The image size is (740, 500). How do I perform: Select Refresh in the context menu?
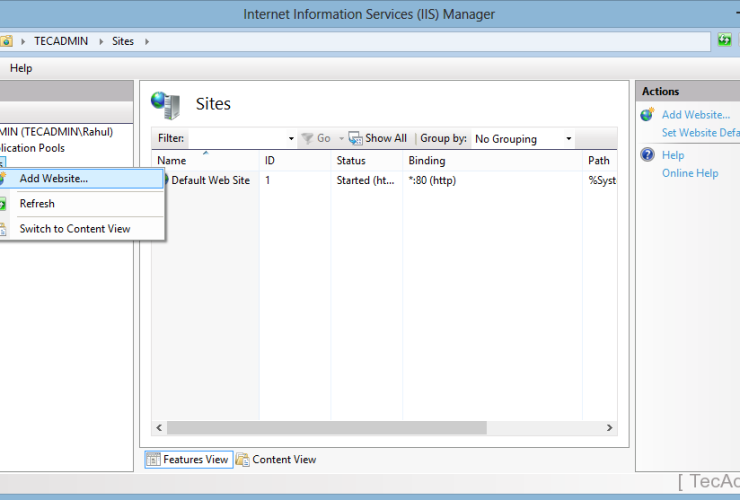tap(37, 204)
